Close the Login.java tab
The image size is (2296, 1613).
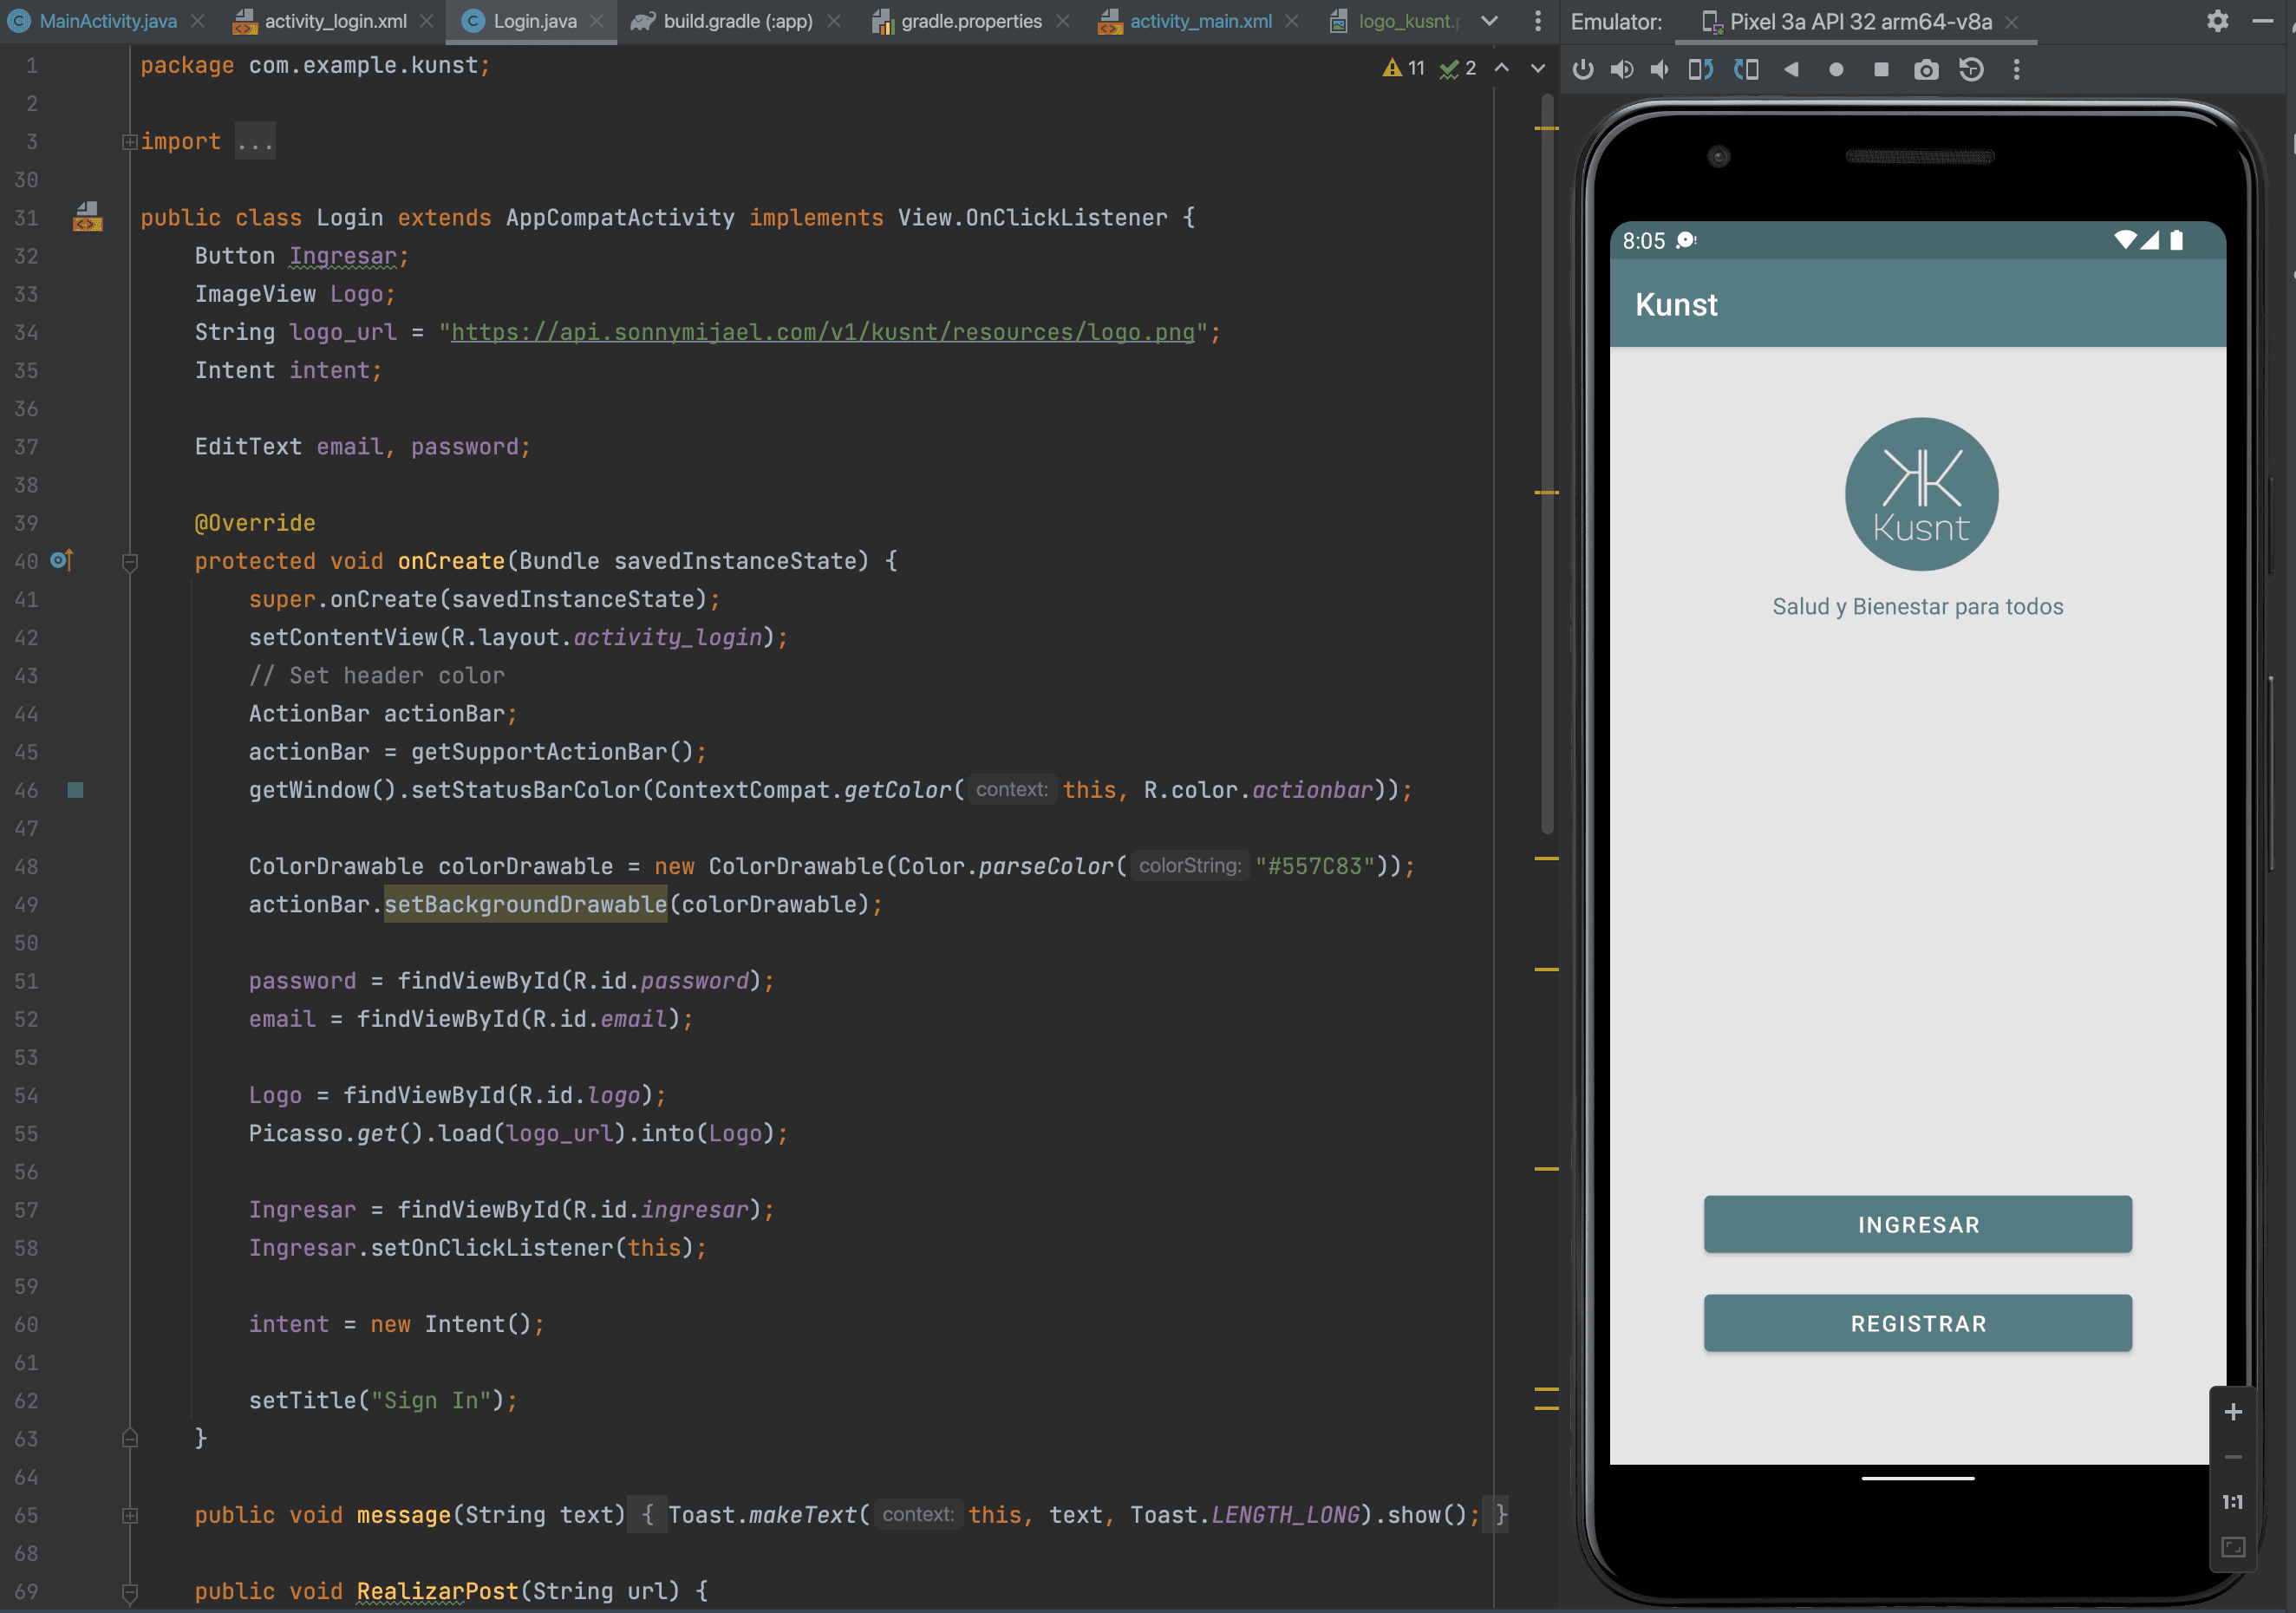pyautogui.click(x=597, y=21)
